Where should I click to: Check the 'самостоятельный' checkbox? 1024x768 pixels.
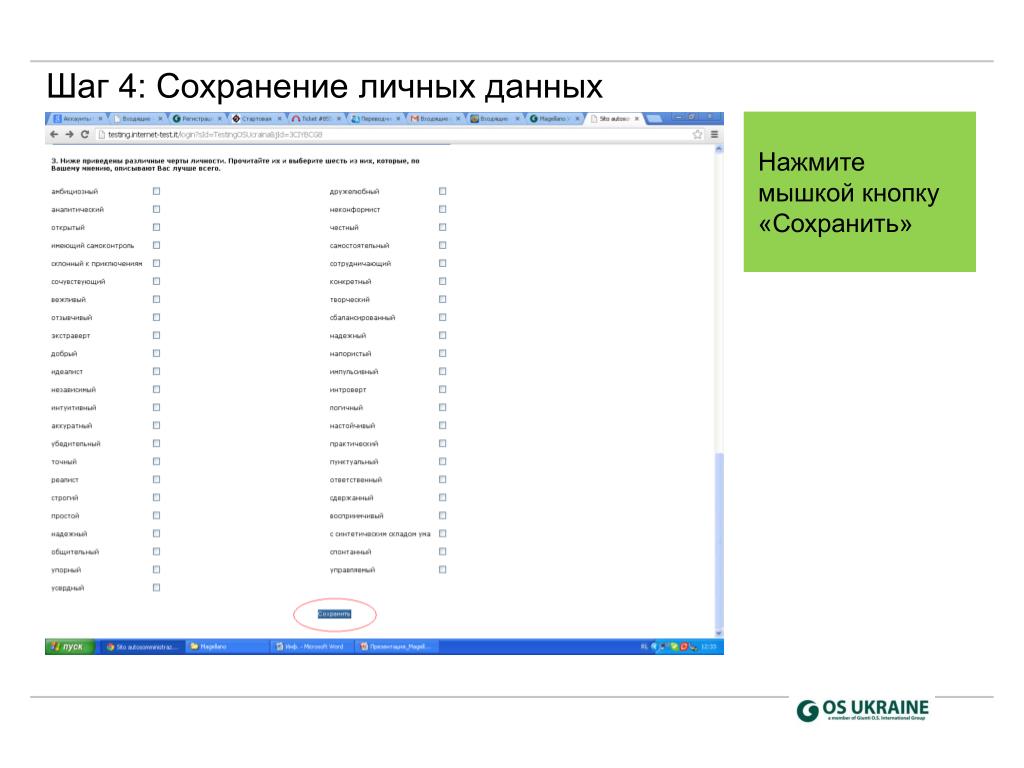coord(443,246)
